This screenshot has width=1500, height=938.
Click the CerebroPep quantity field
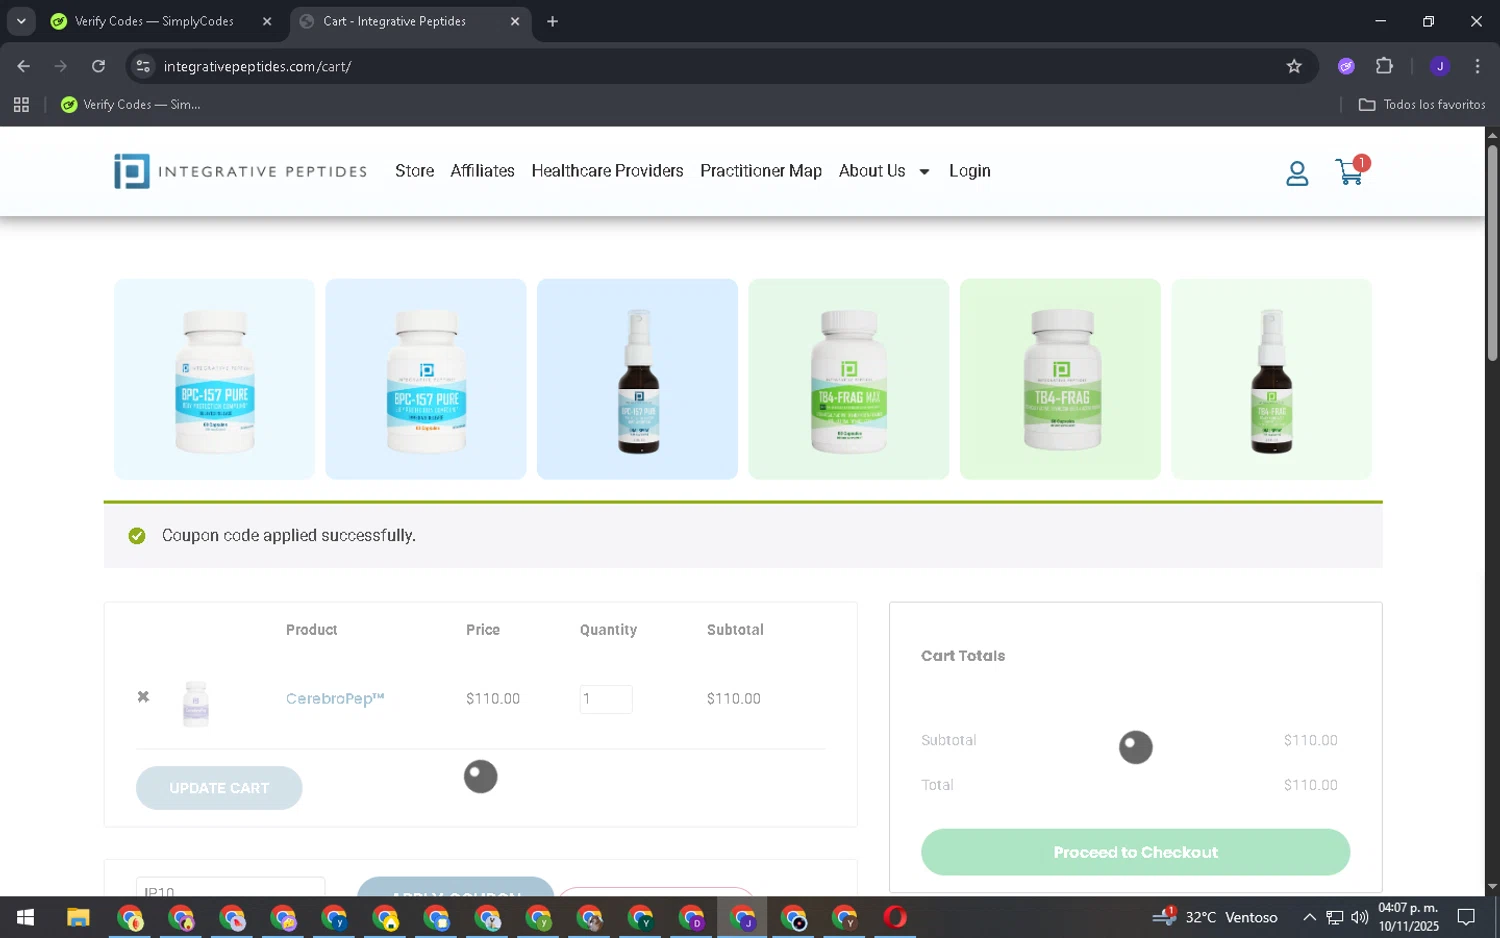(606, 699)
